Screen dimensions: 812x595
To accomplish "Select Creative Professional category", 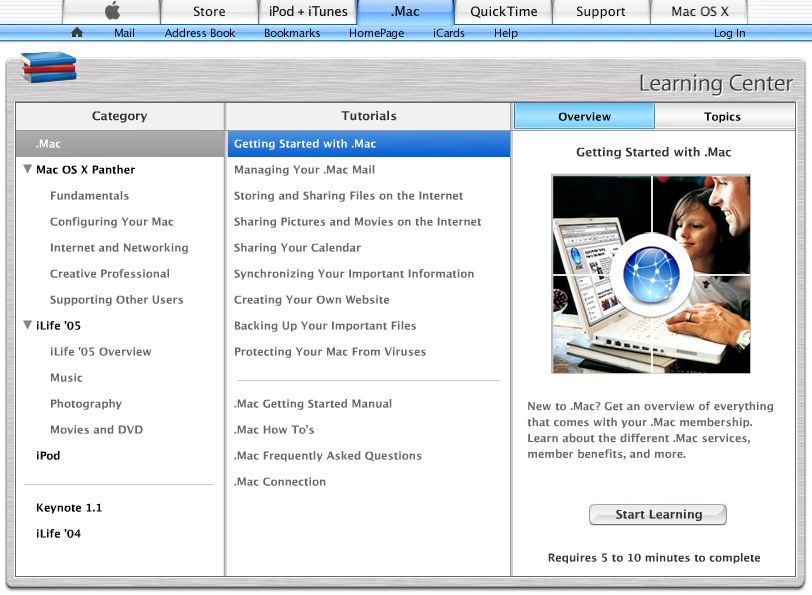I will point(110,273).
